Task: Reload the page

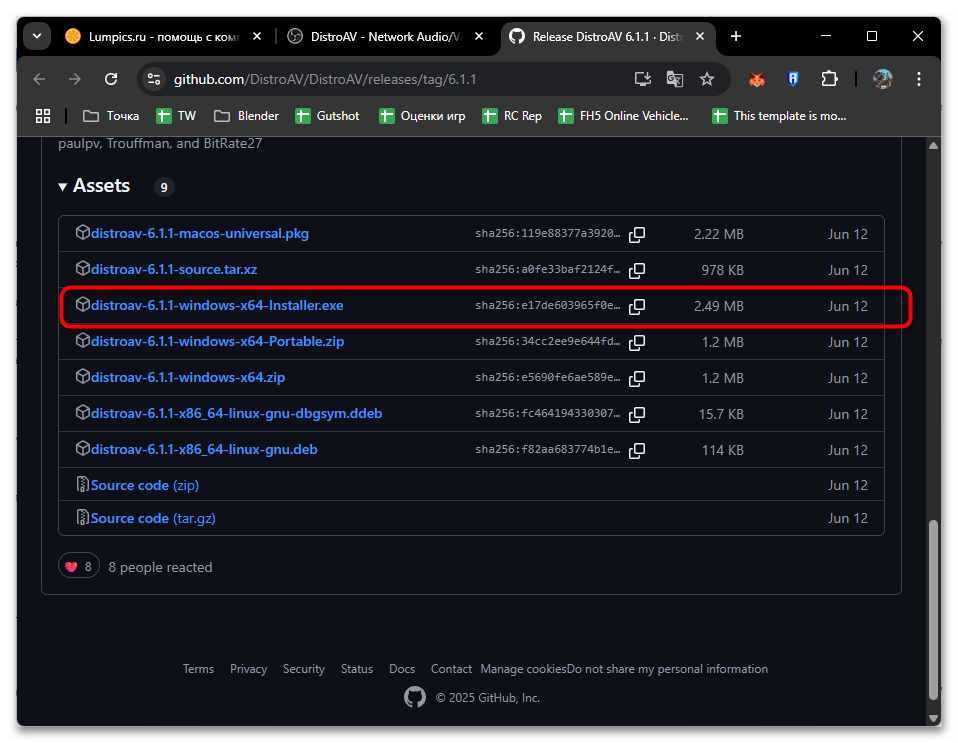Action: point(111,79)
